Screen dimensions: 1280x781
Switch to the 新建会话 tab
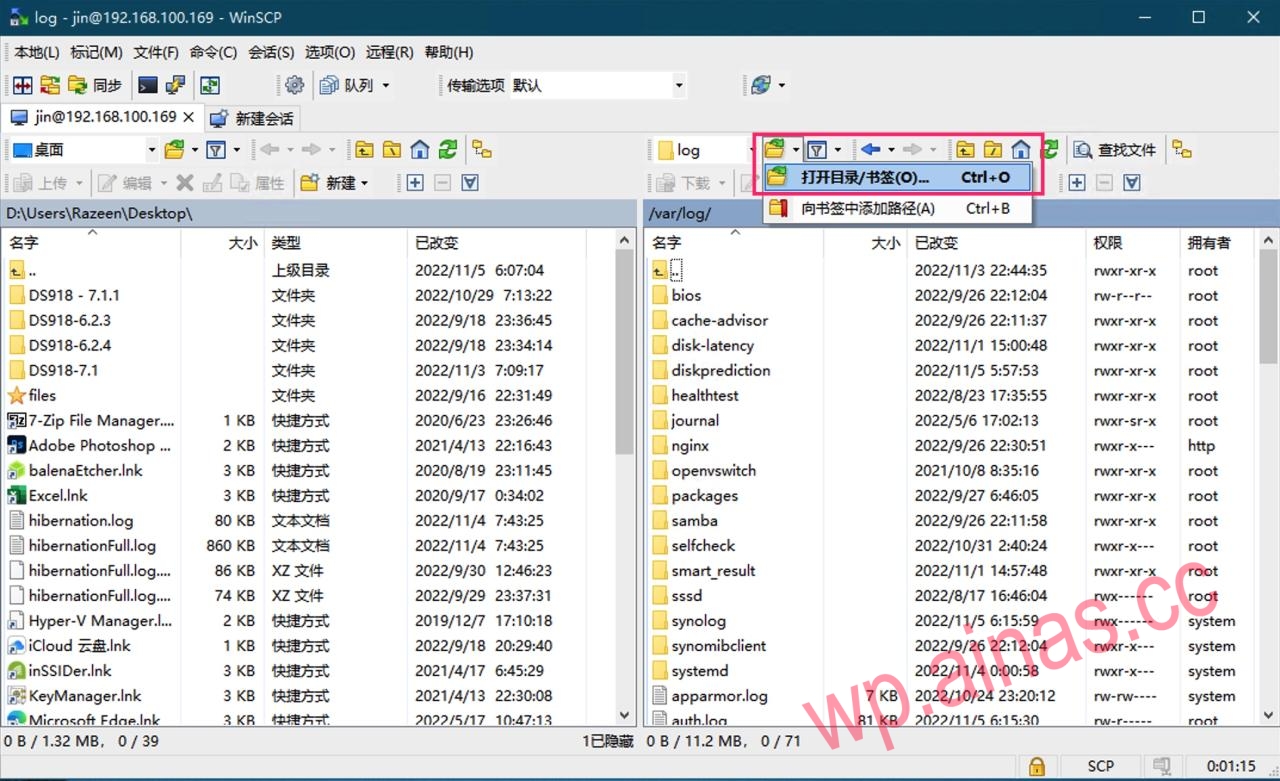pos(252,118)
